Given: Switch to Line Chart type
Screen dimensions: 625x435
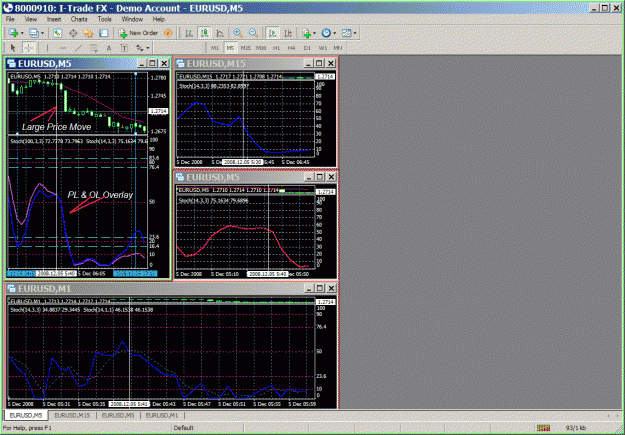Looking at the screenshot, I should [x=220, y=33].
